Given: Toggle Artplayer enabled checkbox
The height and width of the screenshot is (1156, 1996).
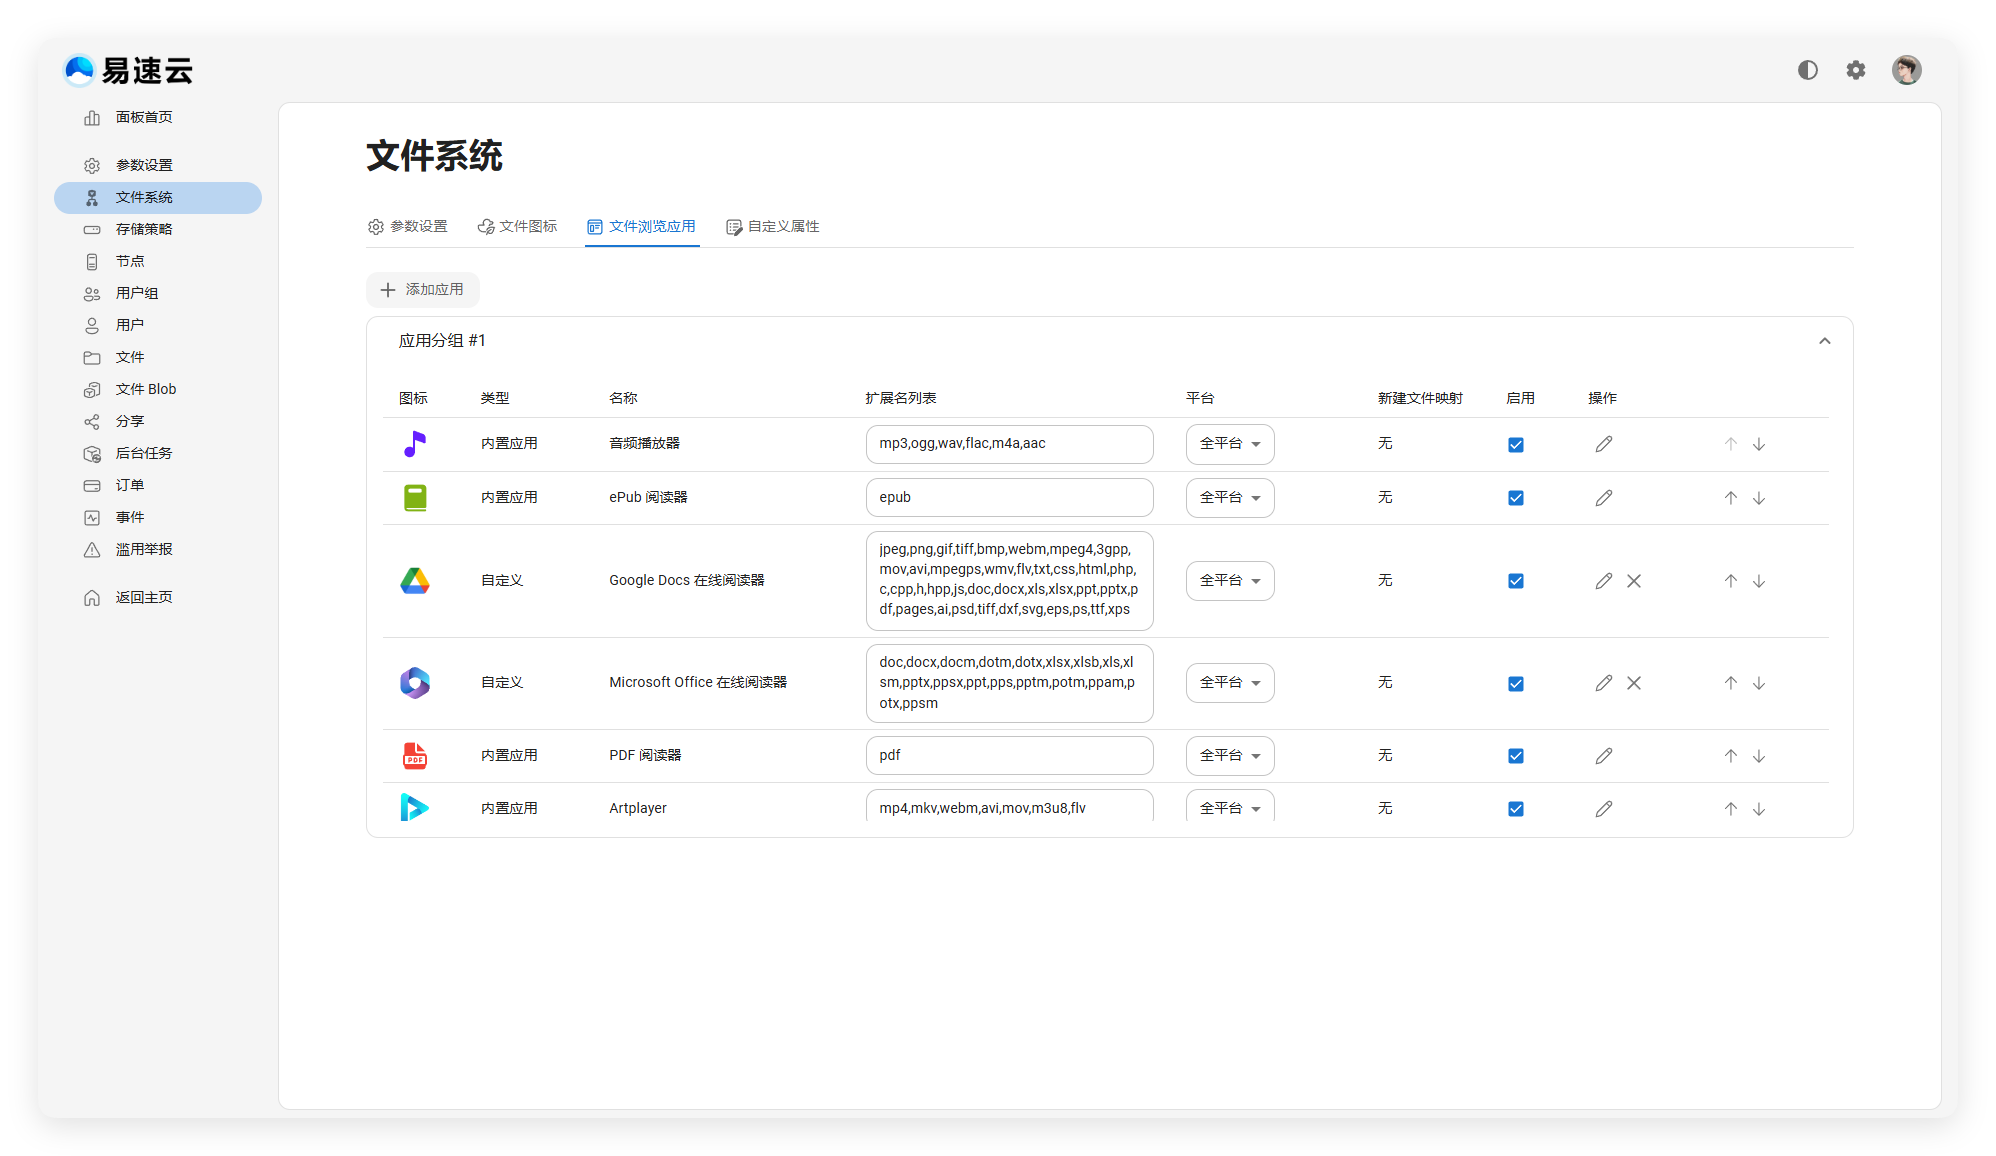Looking at the screenshot, I should click(1516, 809).
